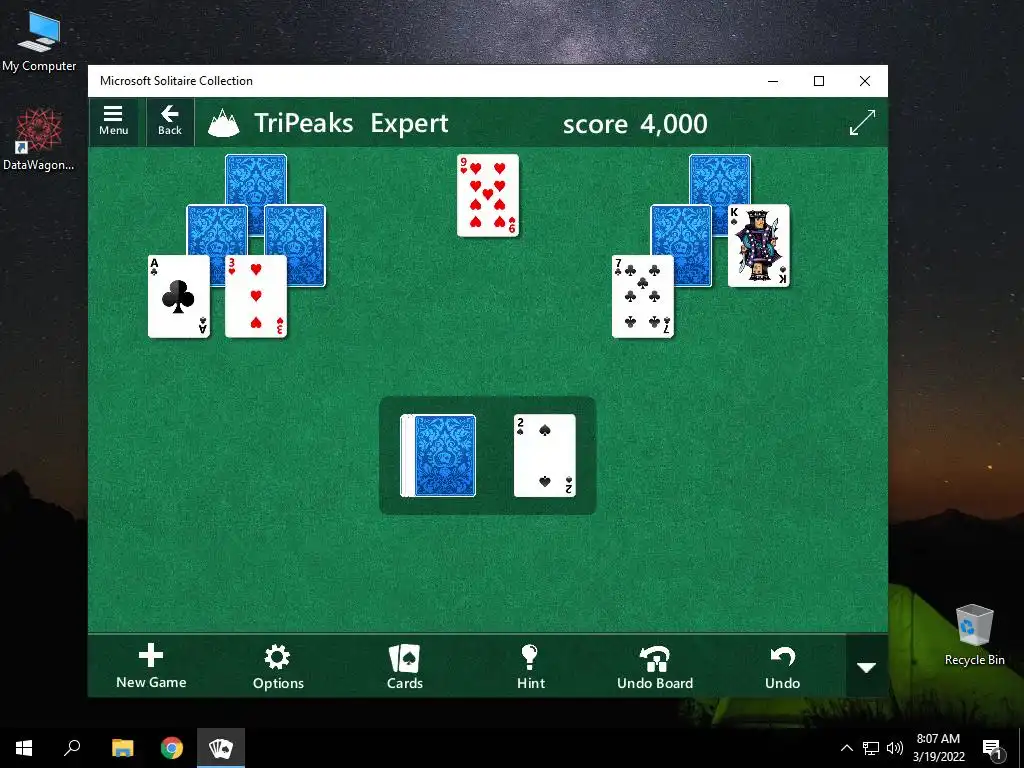Click the 2 of spades waste card
The height and width of the screenshot is (768, 1024).
pyautogui.click(x=545, y=456)
